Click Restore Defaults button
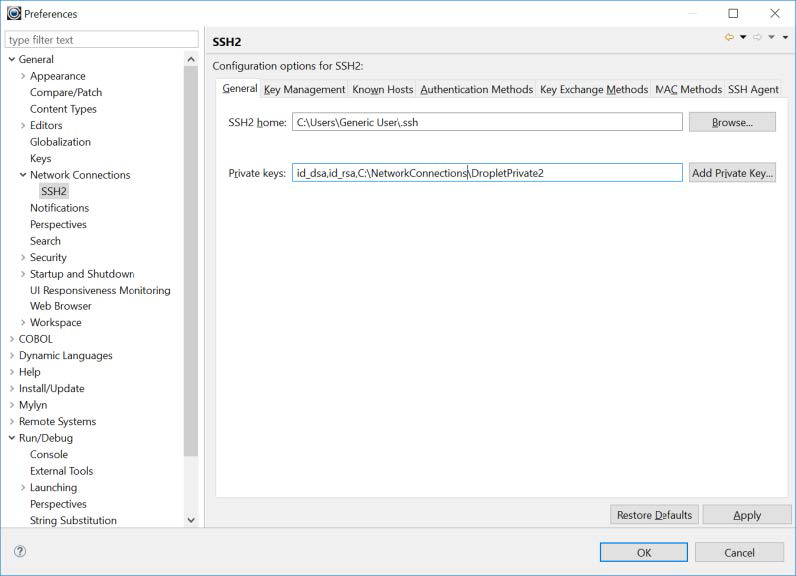The image size is (796, 576). pos(654,515)
